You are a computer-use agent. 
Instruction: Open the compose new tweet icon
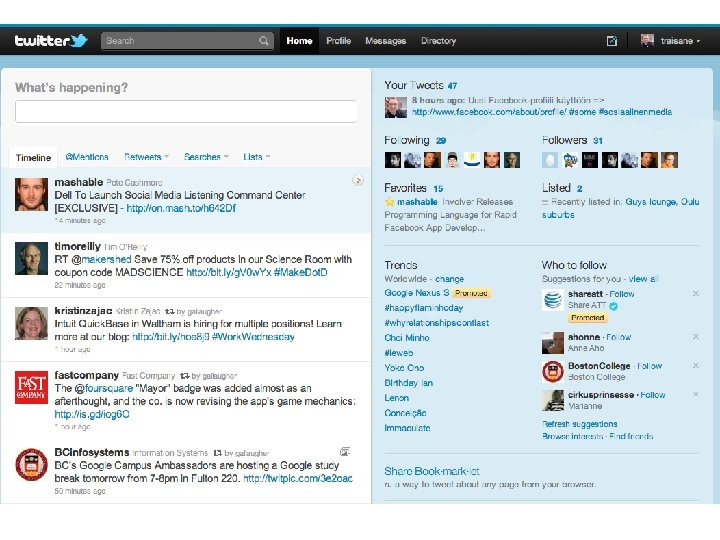(x=612, y=41)
